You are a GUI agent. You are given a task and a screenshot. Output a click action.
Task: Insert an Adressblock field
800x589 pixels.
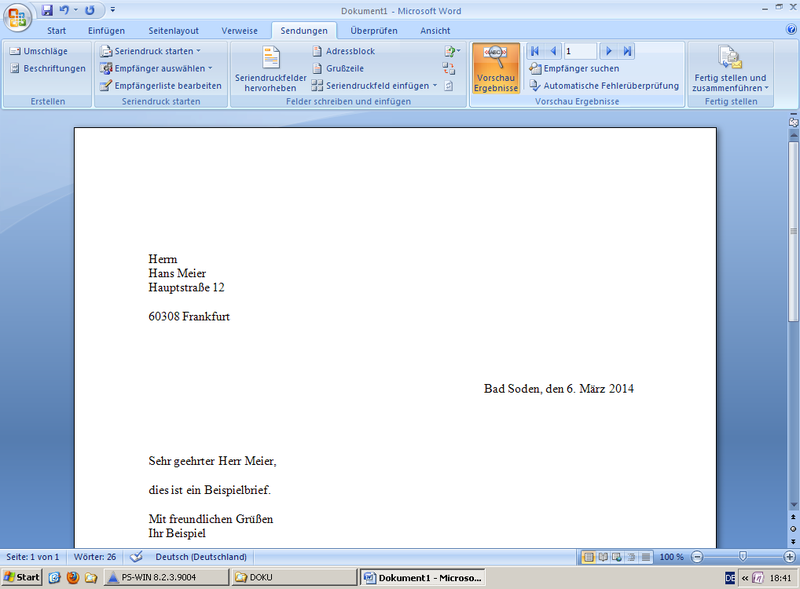coord(343,51)
